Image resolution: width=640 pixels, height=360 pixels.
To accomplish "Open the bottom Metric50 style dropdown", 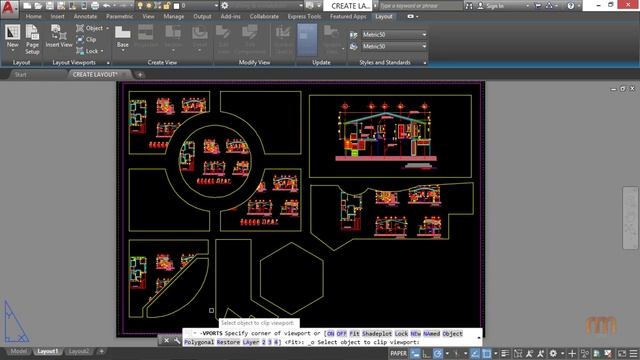I will pos(424,47).
